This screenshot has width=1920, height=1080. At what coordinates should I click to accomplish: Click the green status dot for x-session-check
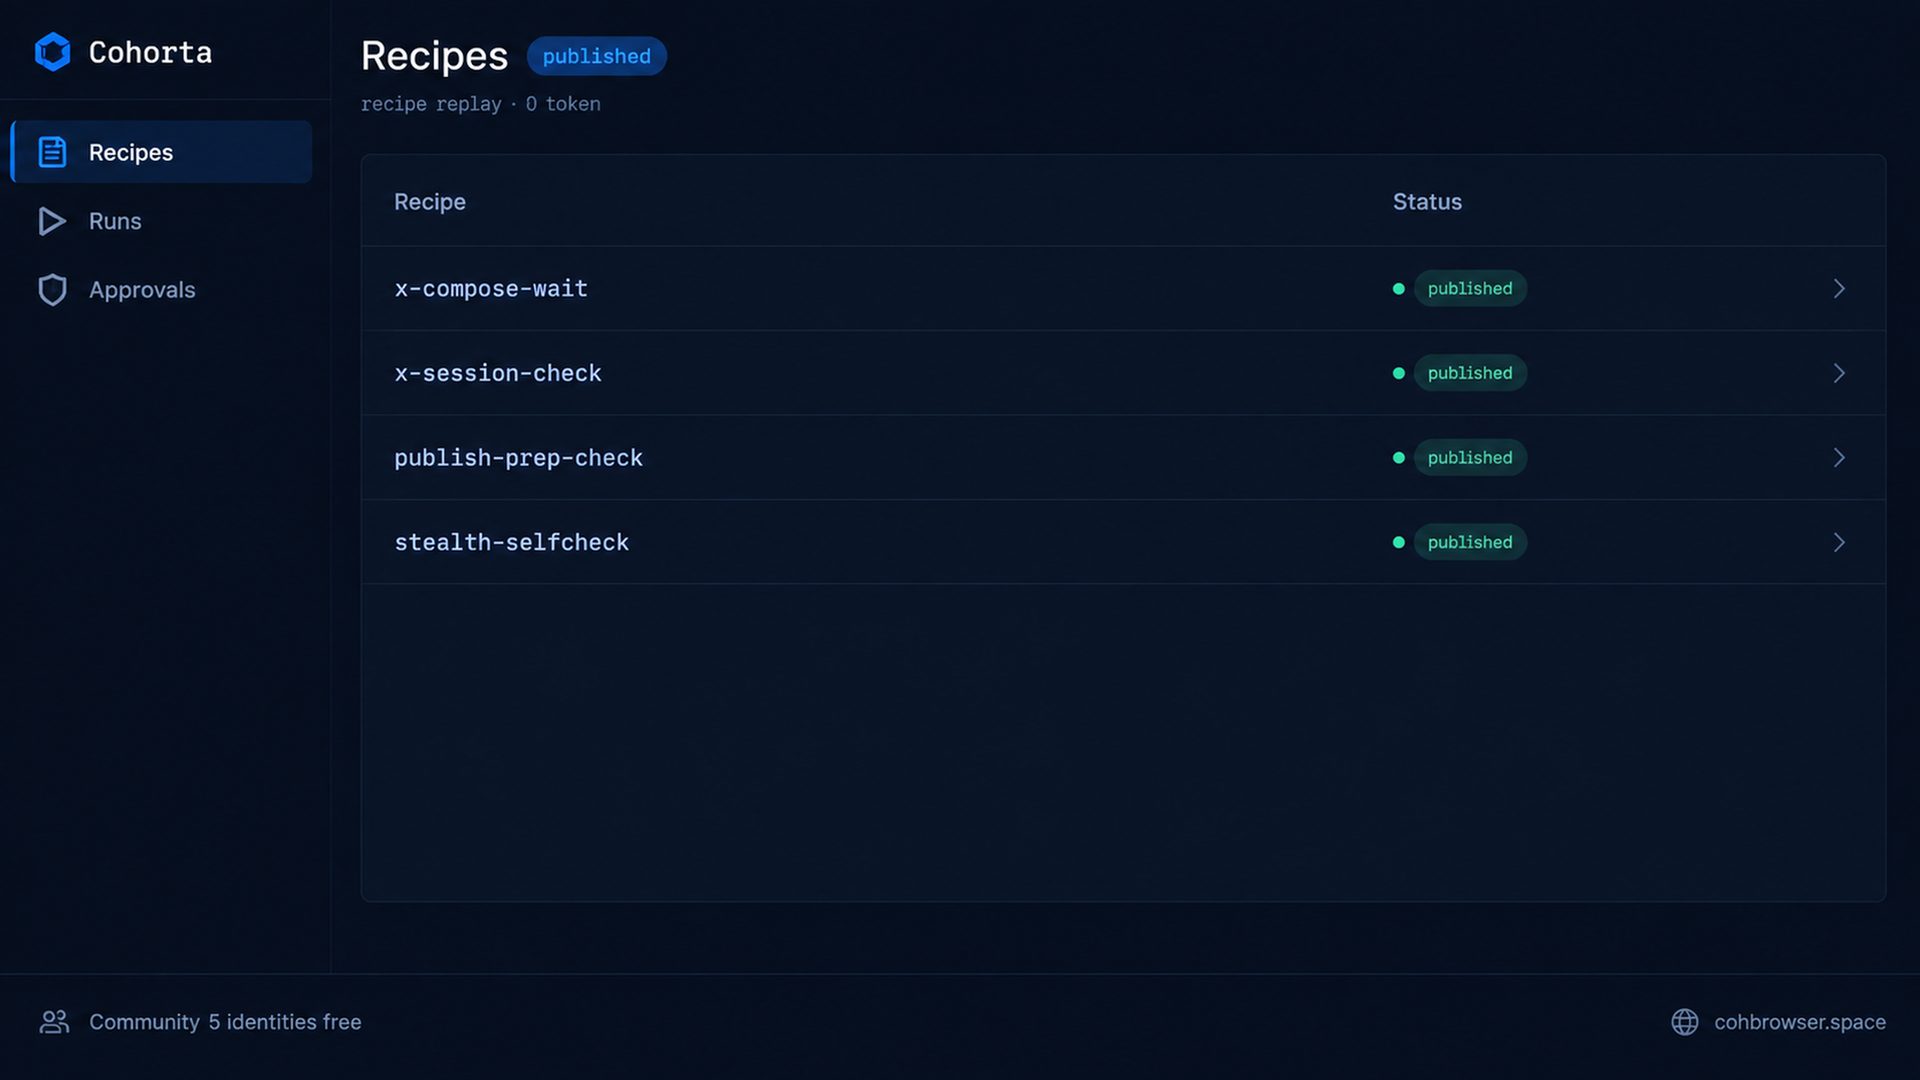pyautogui.click(x=1399, y=373)
